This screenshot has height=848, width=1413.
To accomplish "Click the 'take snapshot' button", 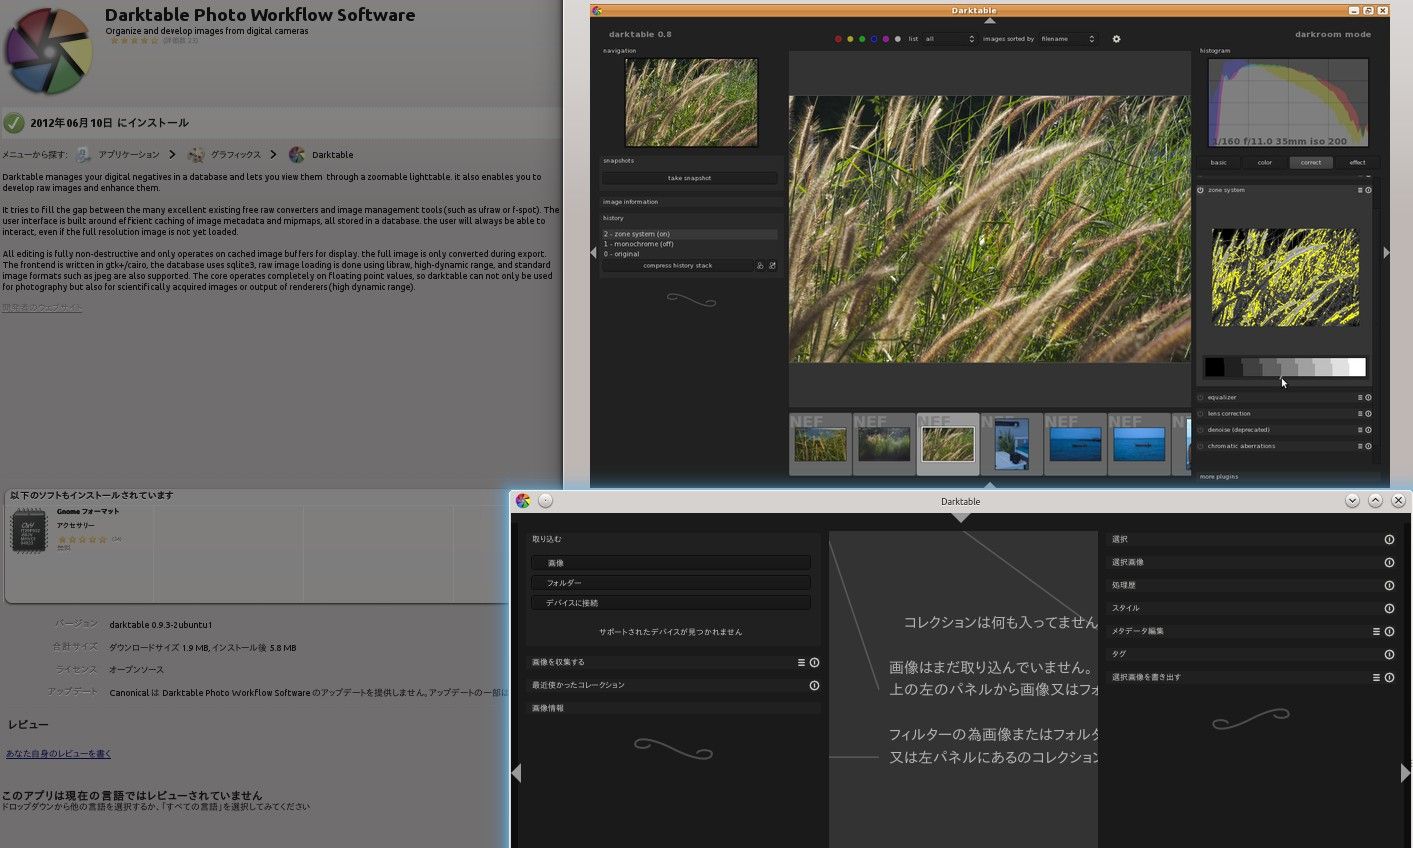I will [x=689, y=178].
